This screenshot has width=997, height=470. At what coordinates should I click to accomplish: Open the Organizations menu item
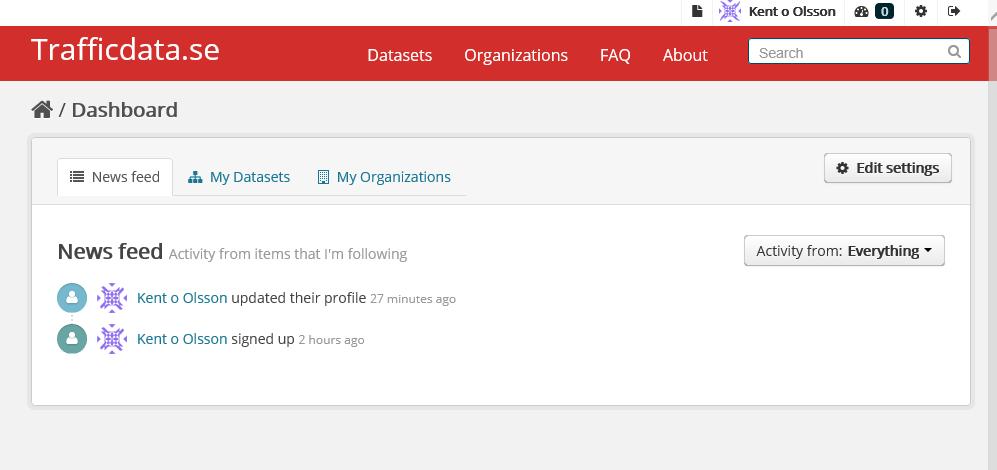pyautogui.click(x=516, y=55)
